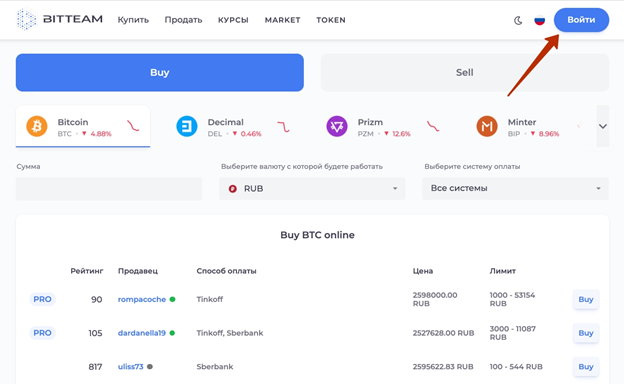Toggle dark mode moon icon
The image size is (624, 384).
[518, 20]
